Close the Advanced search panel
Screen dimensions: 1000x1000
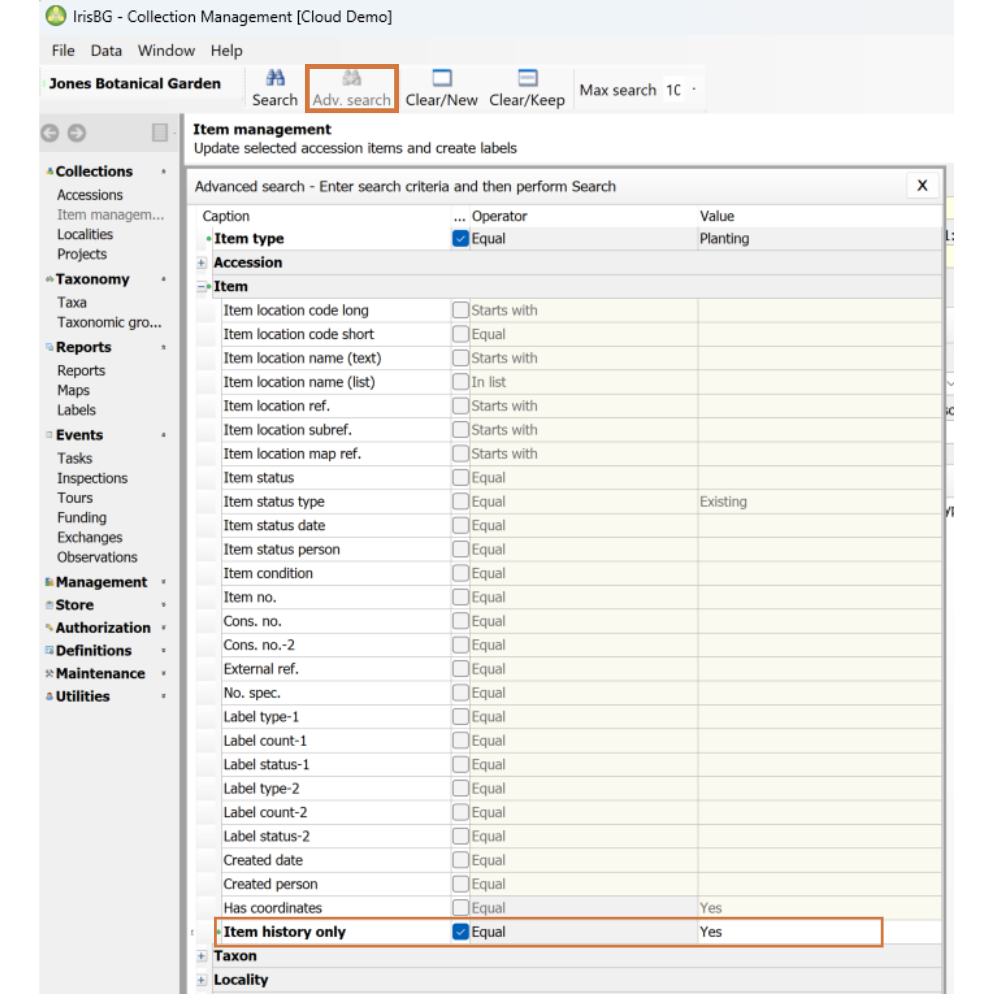point(922,186)
